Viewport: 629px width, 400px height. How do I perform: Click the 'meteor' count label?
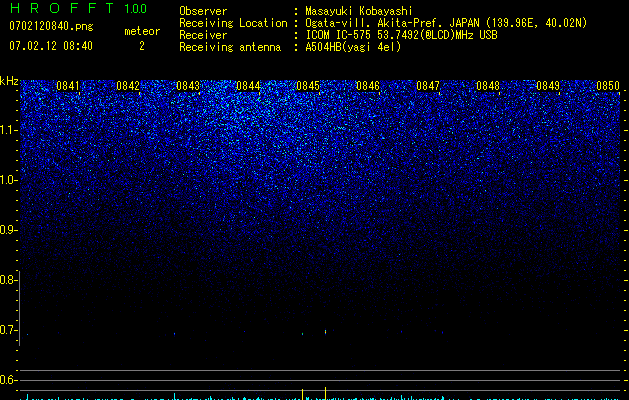[x=142, y=31]
